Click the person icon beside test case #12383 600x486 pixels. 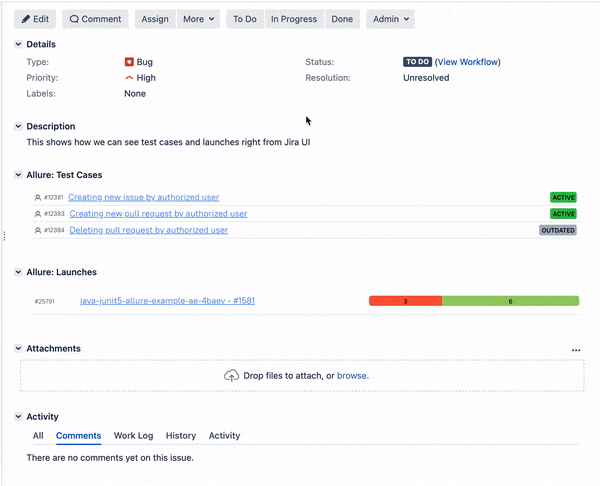pos(38,214)
